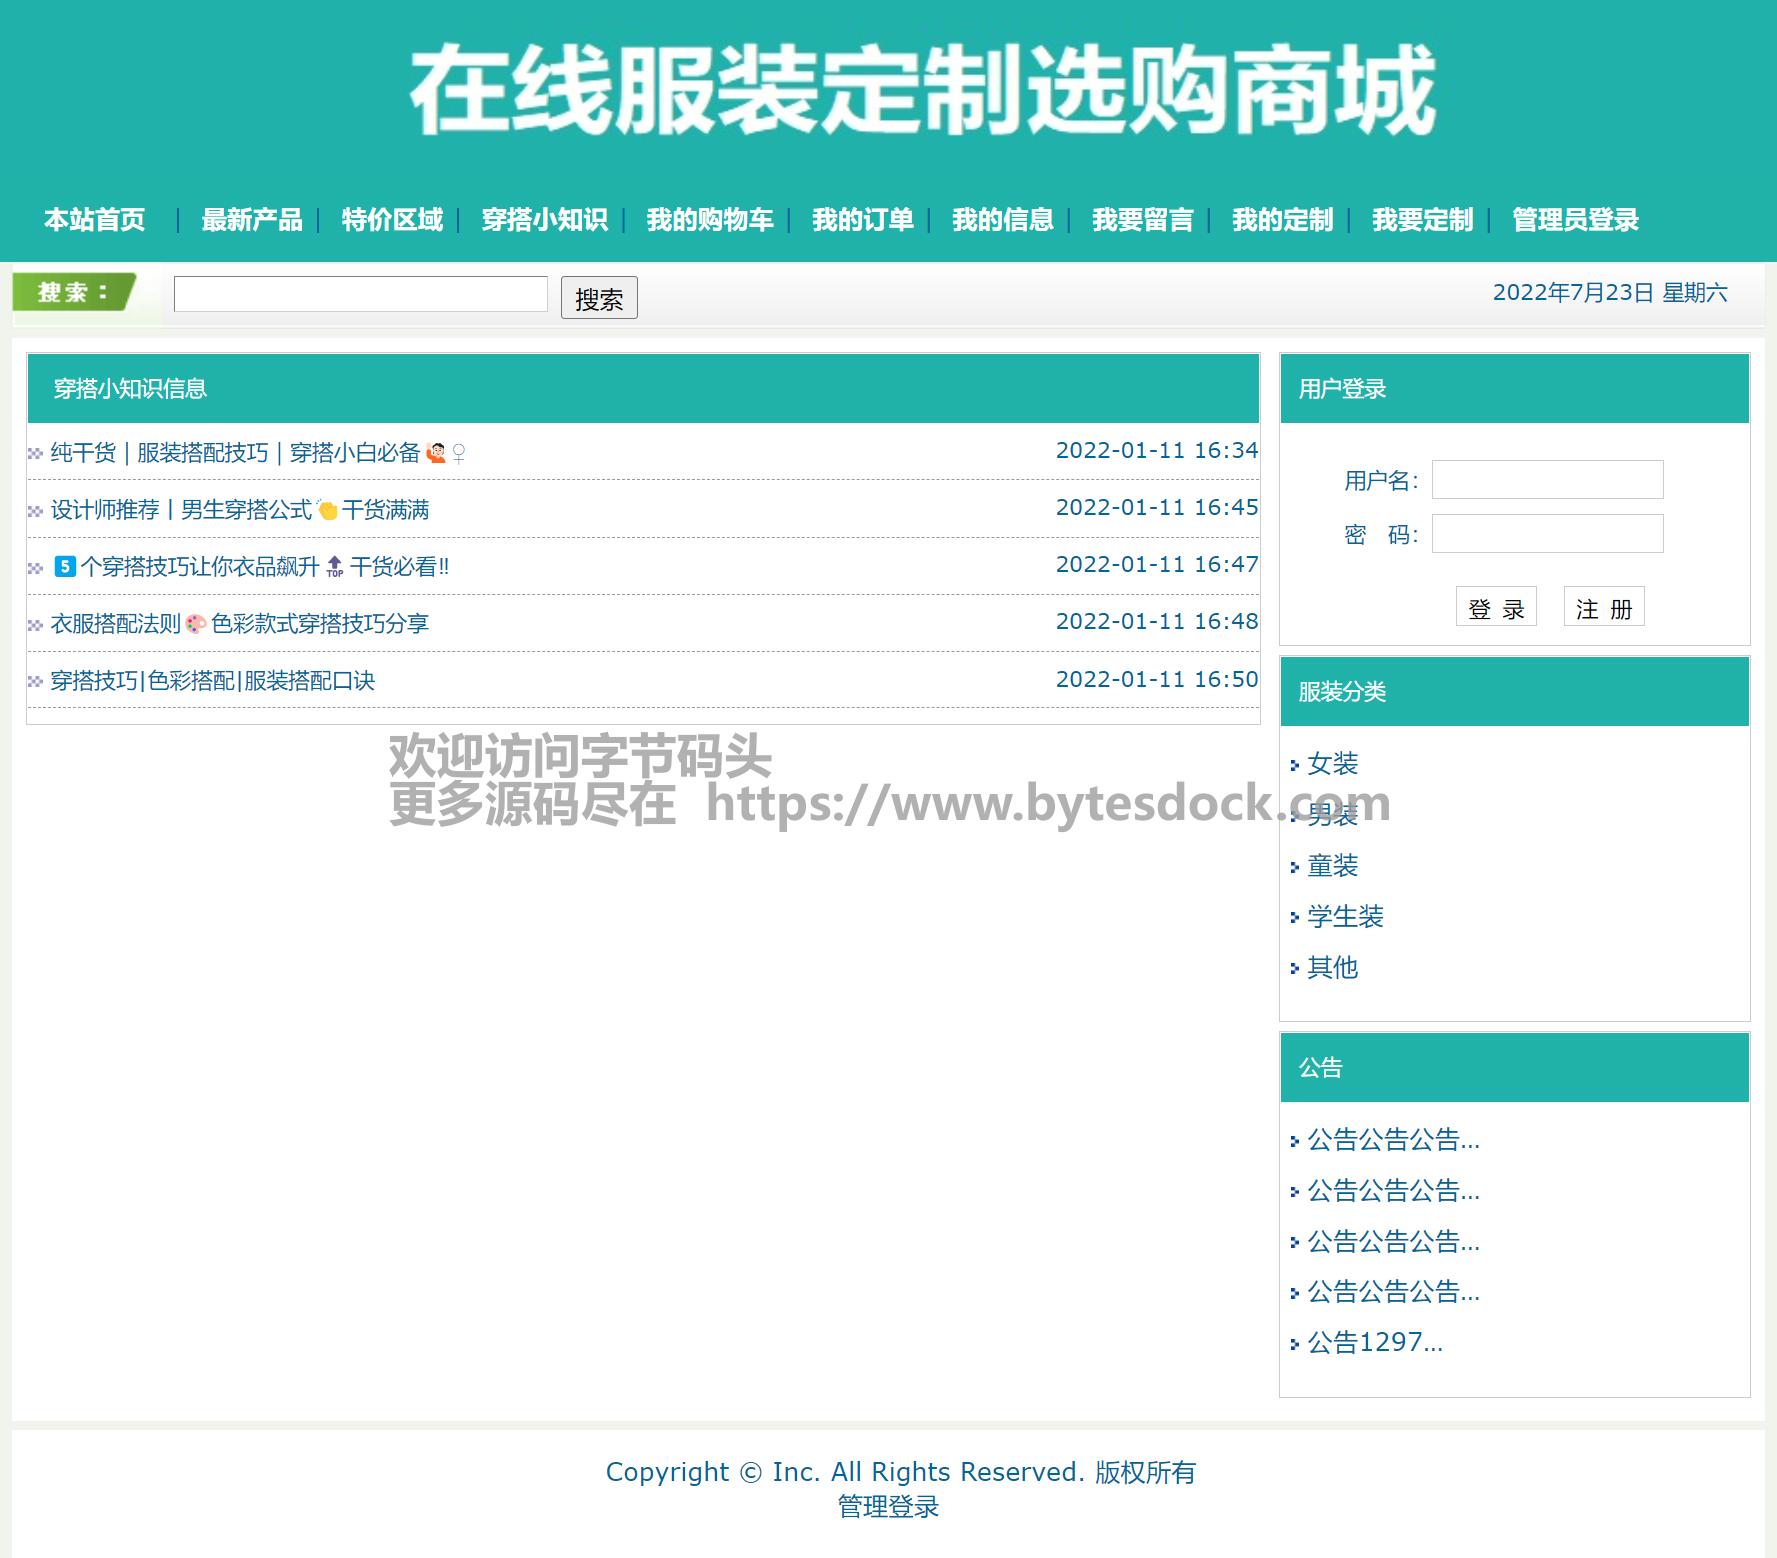Click the green 搜索 label icon
The image size is (1777, 1558).
coord(73,293)
